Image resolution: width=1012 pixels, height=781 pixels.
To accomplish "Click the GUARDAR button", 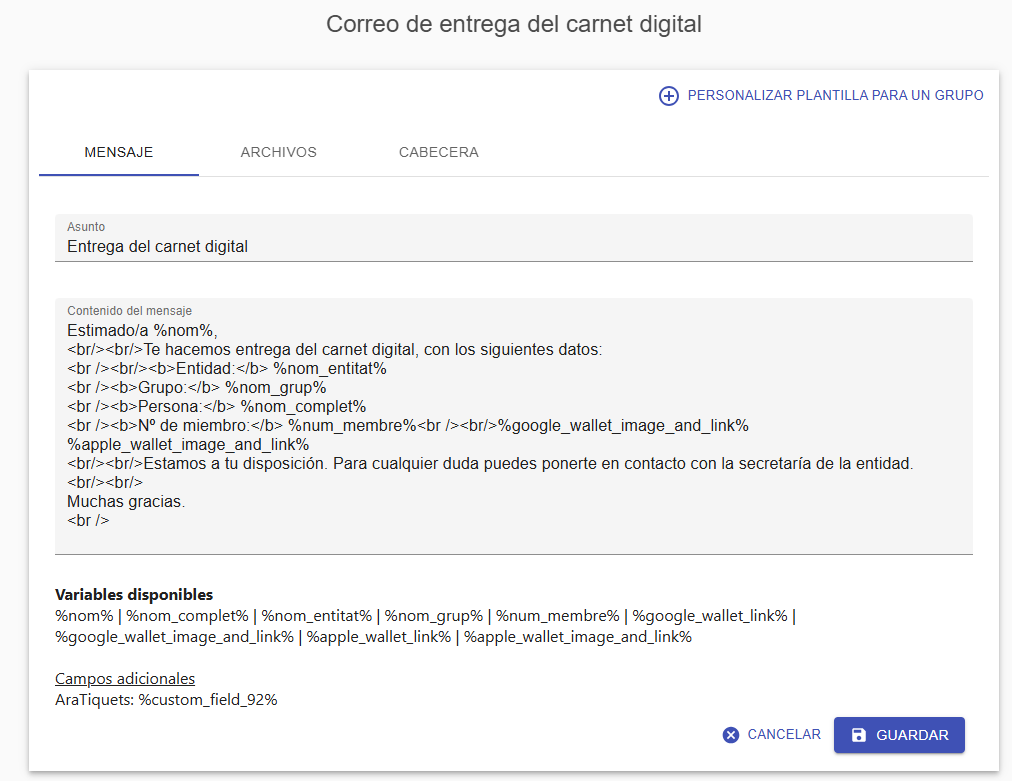I will pyautogui.click(x=899, y=735).
